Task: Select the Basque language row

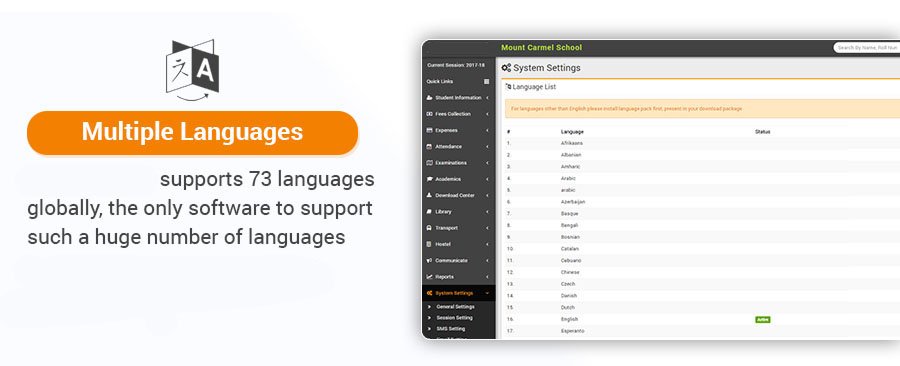Action: (x=701, y=213)
